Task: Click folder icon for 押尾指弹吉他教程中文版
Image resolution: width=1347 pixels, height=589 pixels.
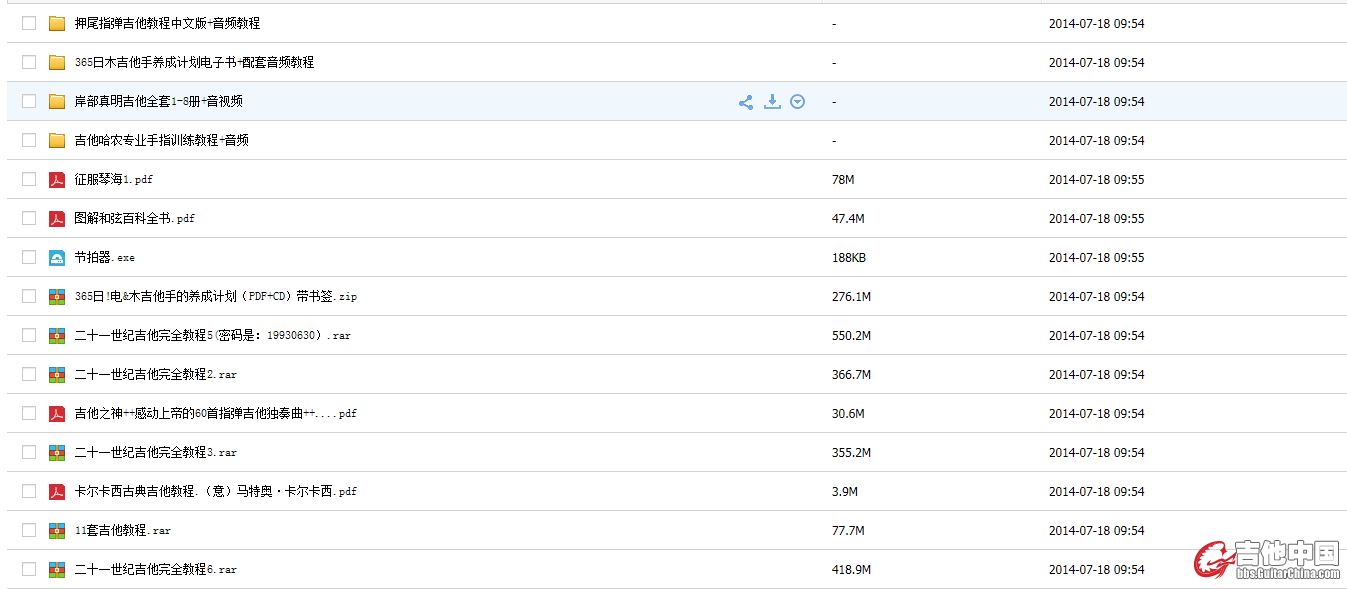Action: pos(57,23)
